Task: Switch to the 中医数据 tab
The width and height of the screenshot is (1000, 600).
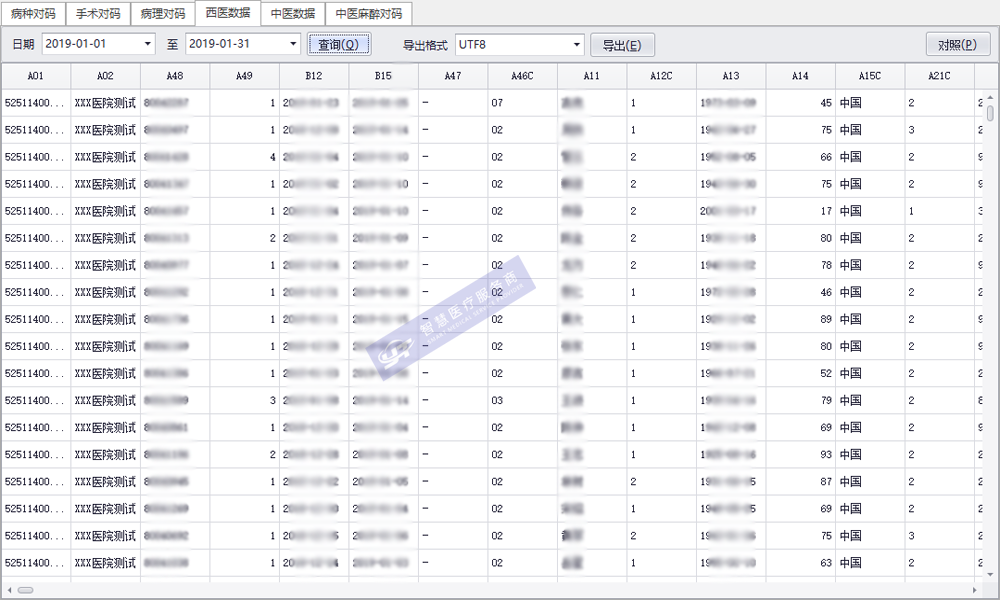Action: point(292,14)
